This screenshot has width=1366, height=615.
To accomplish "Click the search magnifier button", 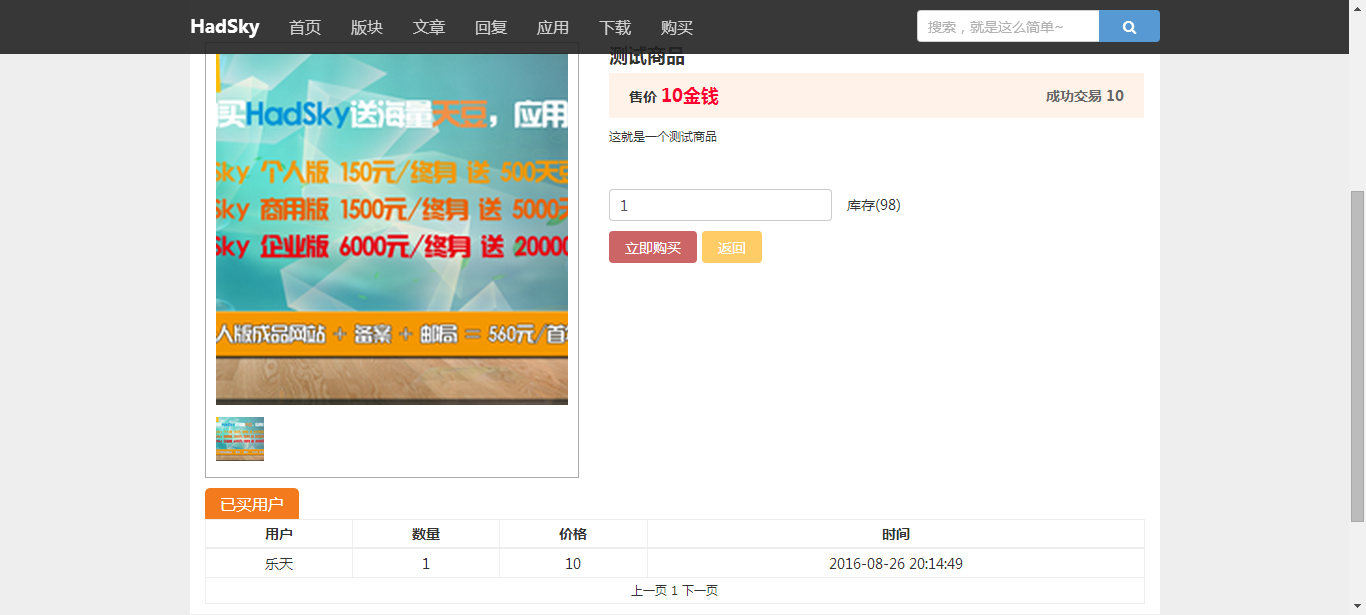I will [1129, 27].
